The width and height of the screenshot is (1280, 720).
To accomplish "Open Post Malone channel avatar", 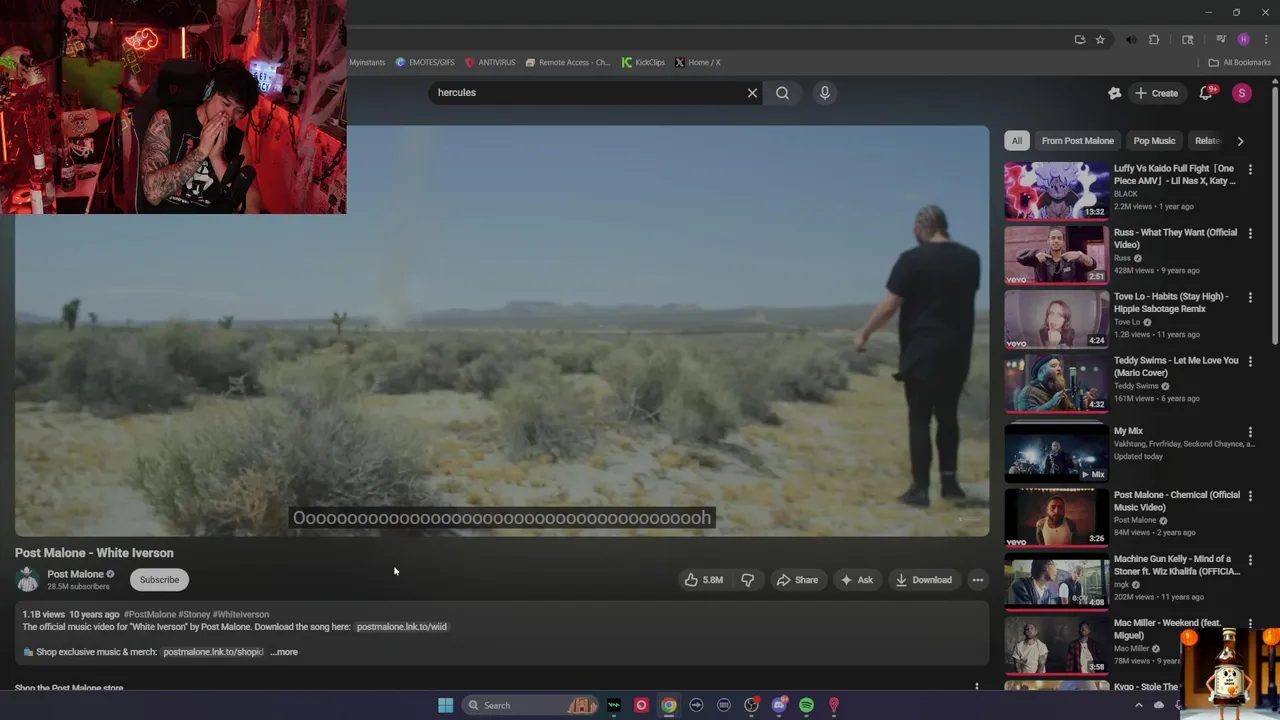I will [27, 579].
